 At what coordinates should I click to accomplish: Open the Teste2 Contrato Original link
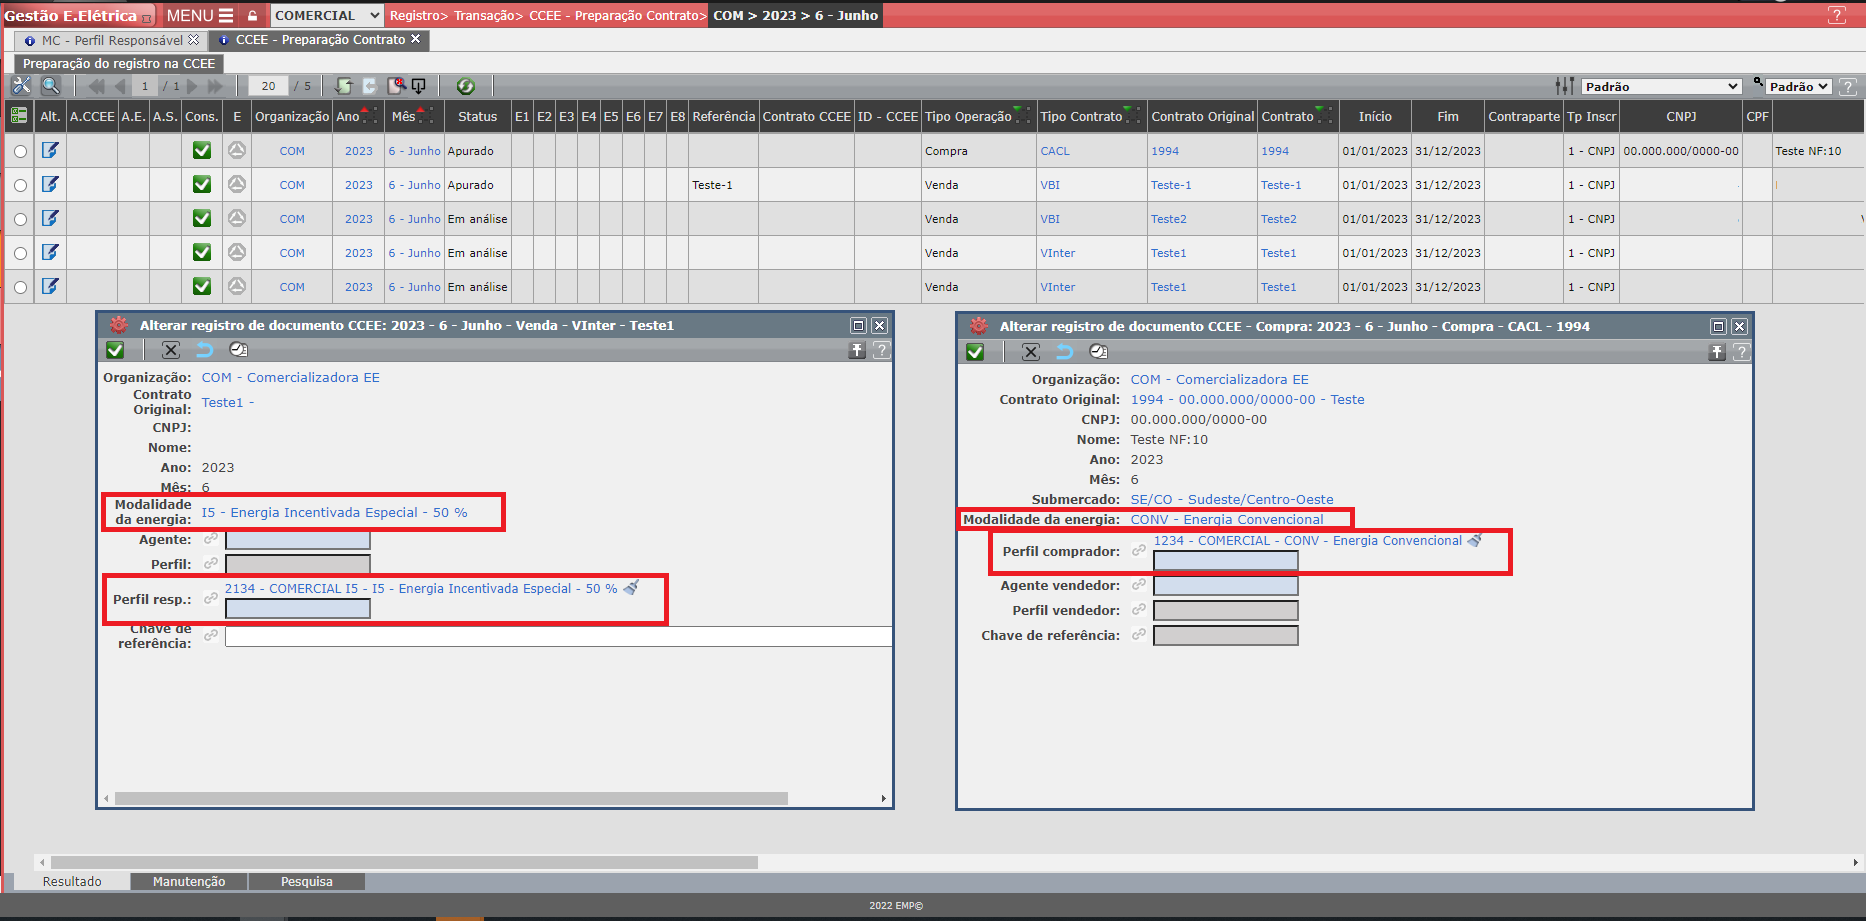tap(1168, 219)
